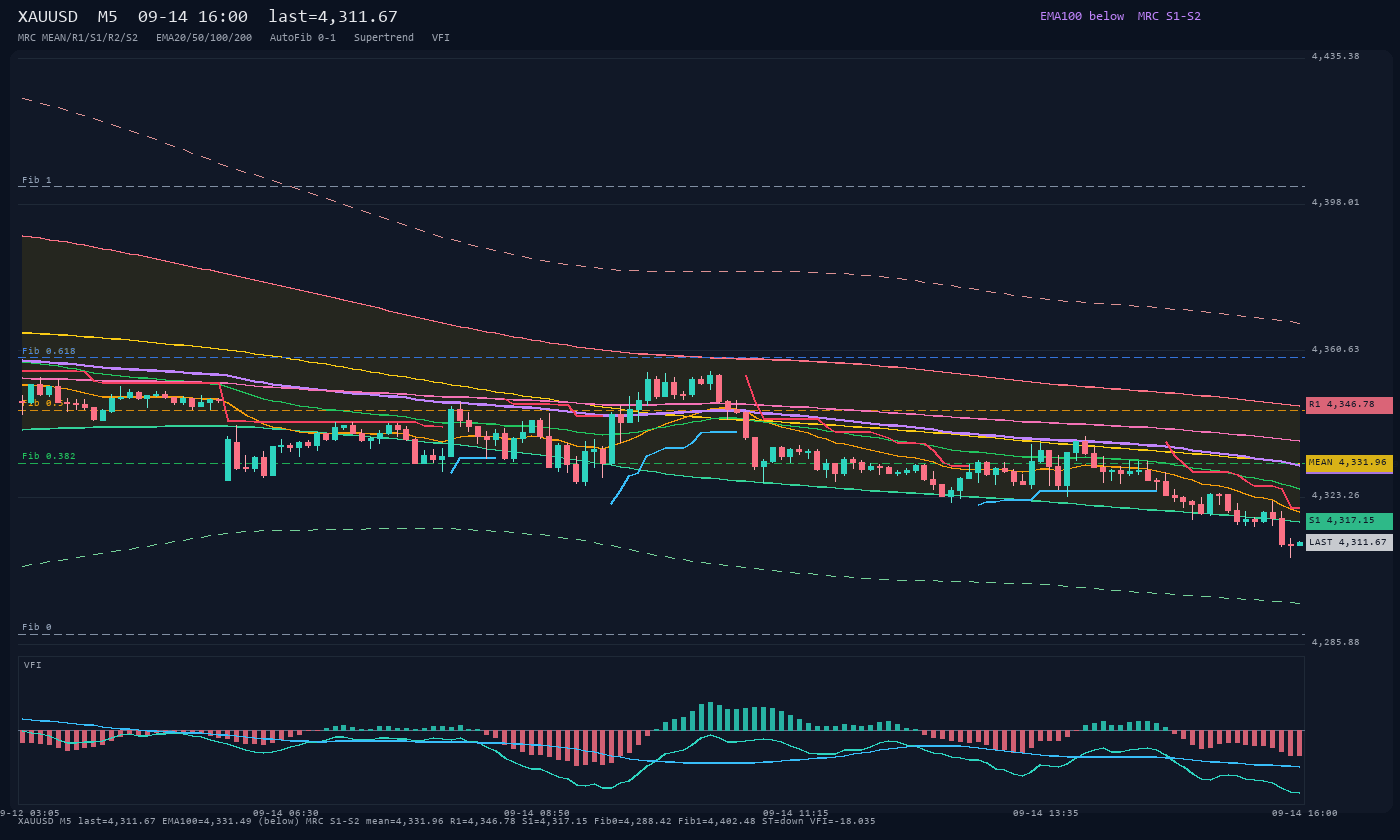Click the 4,285.88 price axis label
1400x840 pixels.
click(x=1335, y=642)
